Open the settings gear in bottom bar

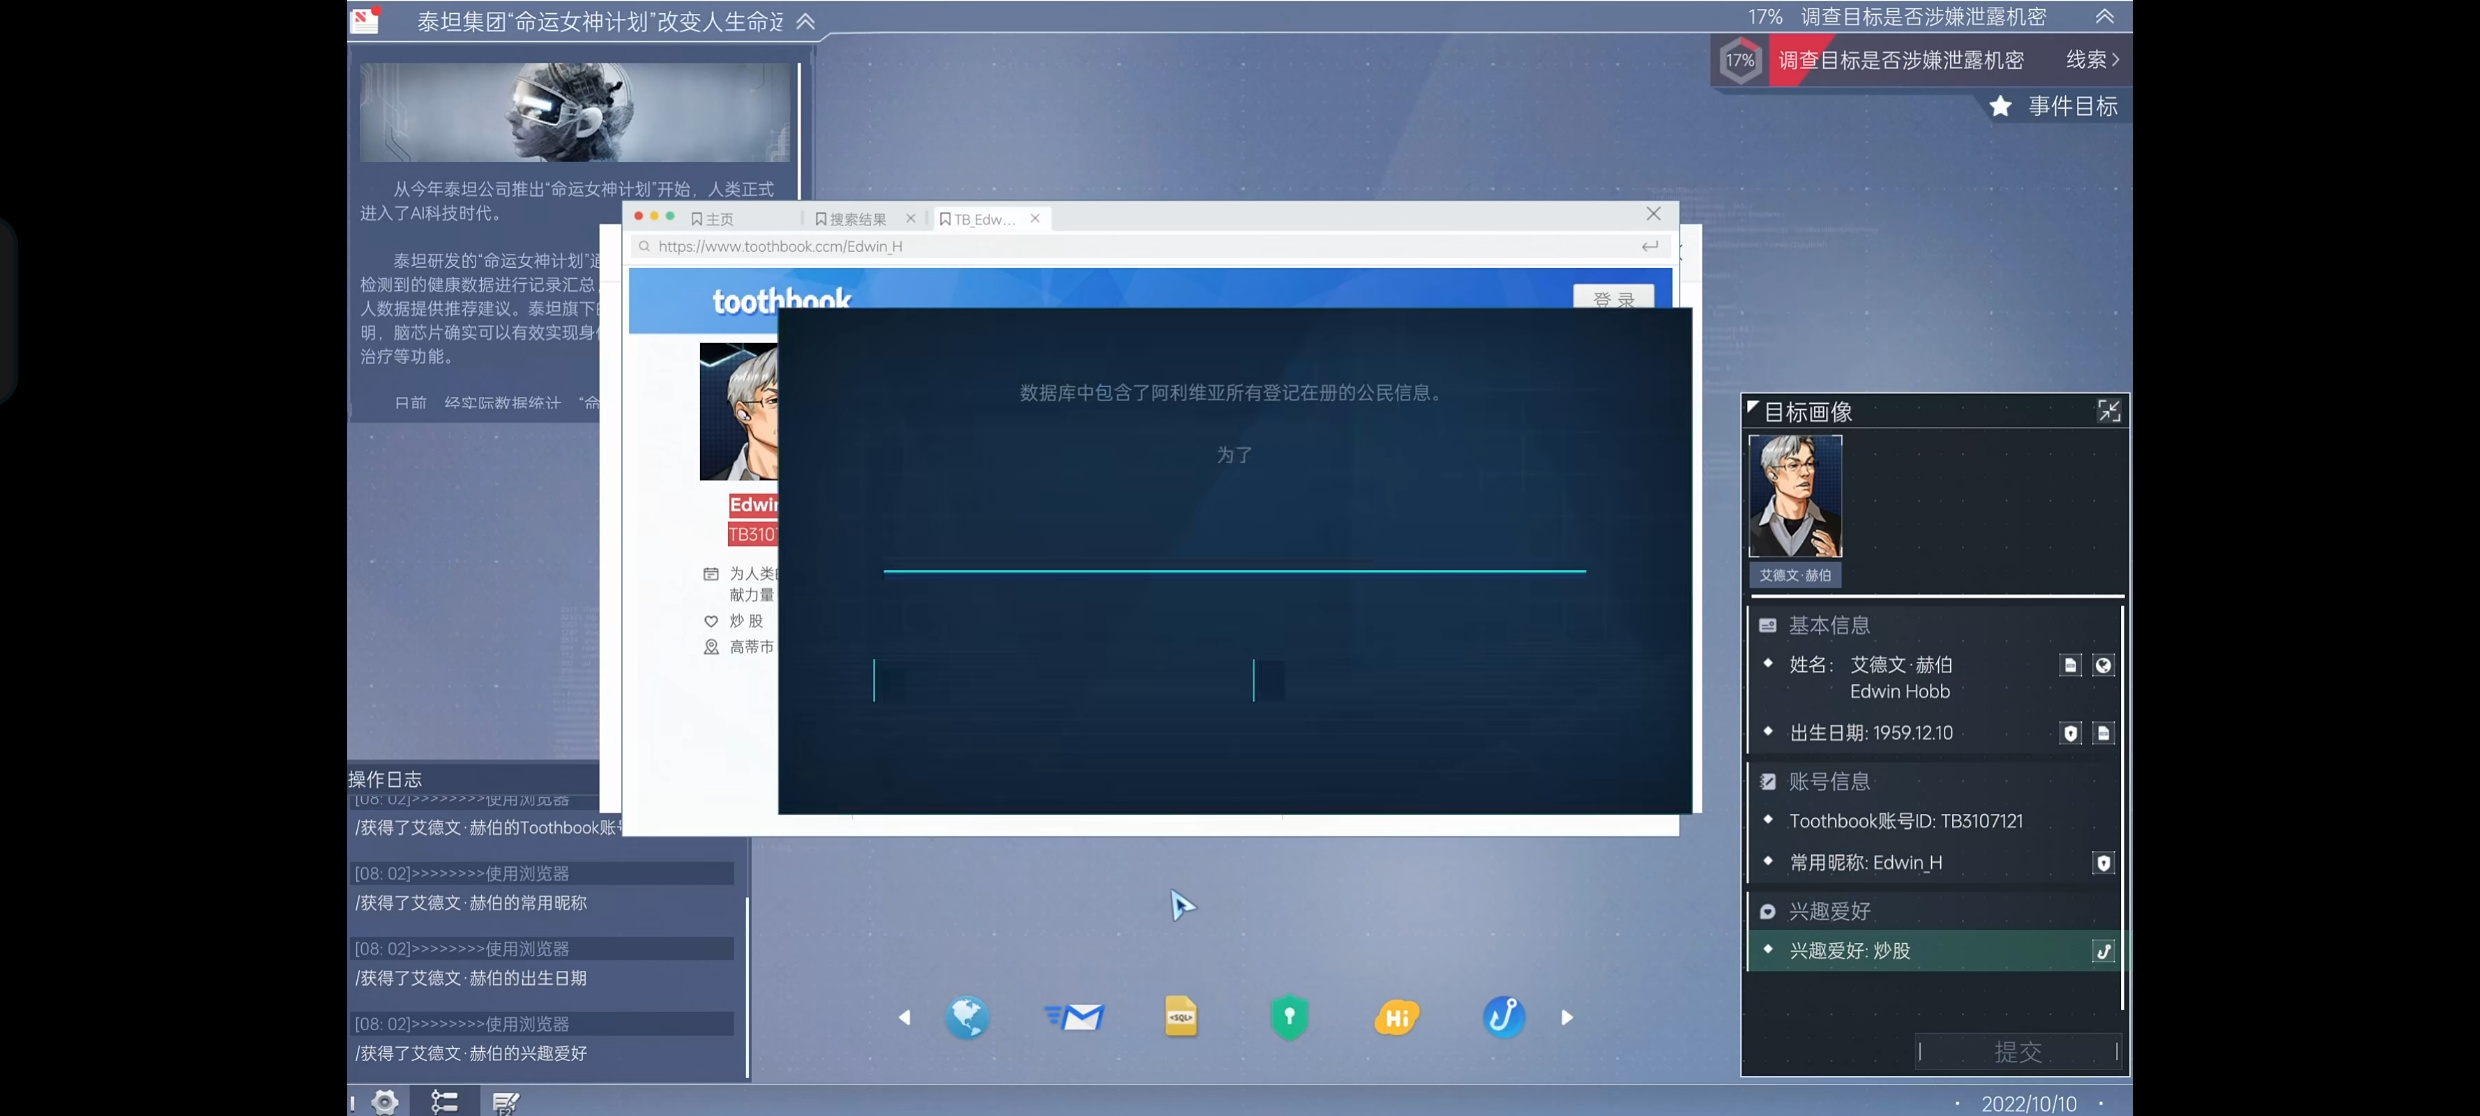[385, 1102]
